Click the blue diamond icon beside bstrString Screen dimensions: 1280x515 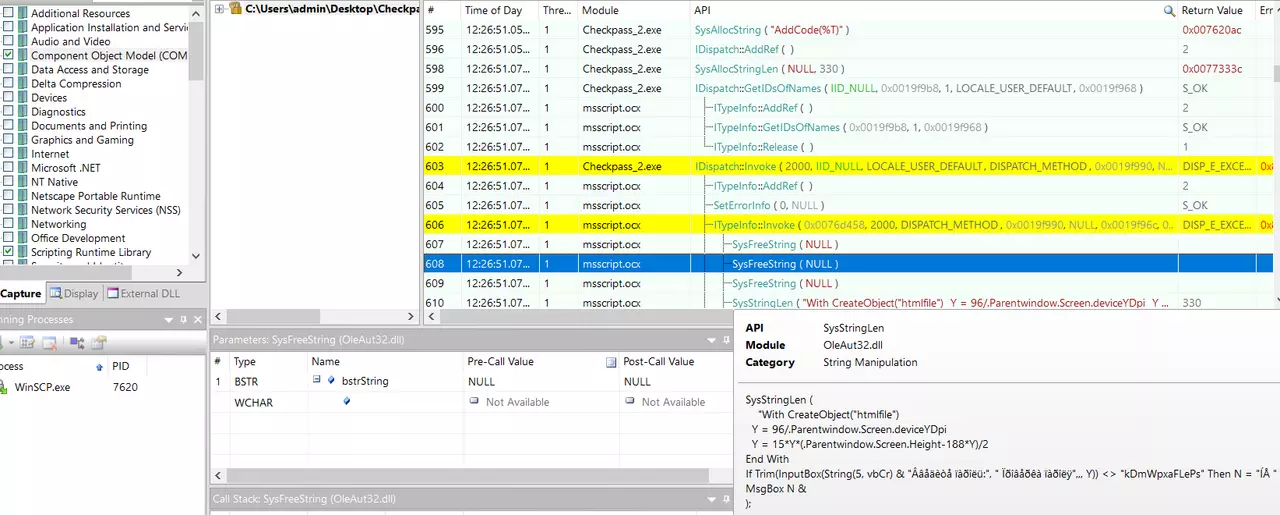pos(331,380)
